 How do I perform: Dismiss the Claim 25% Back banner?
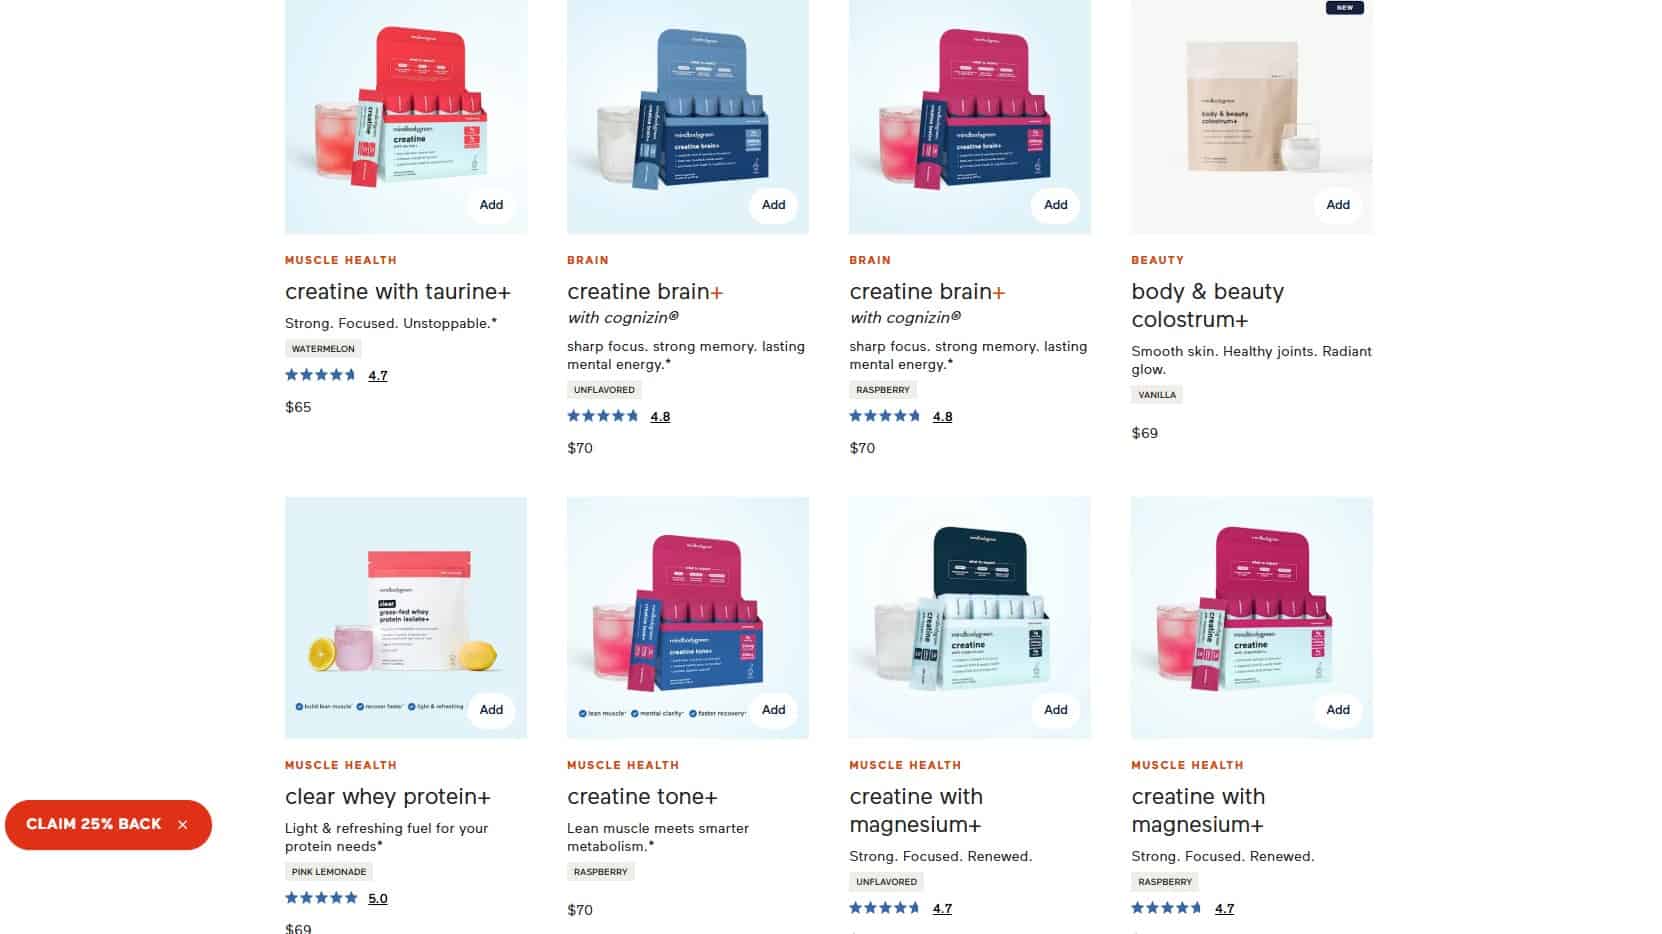(x=182, y=825)
